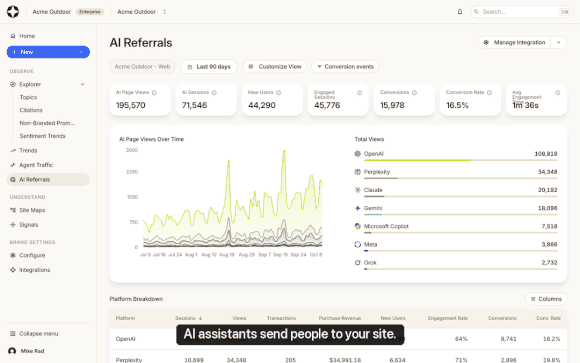Click info icon beside AI Page Views
Viewport: 580px width, 363px height.
[154, 93]
